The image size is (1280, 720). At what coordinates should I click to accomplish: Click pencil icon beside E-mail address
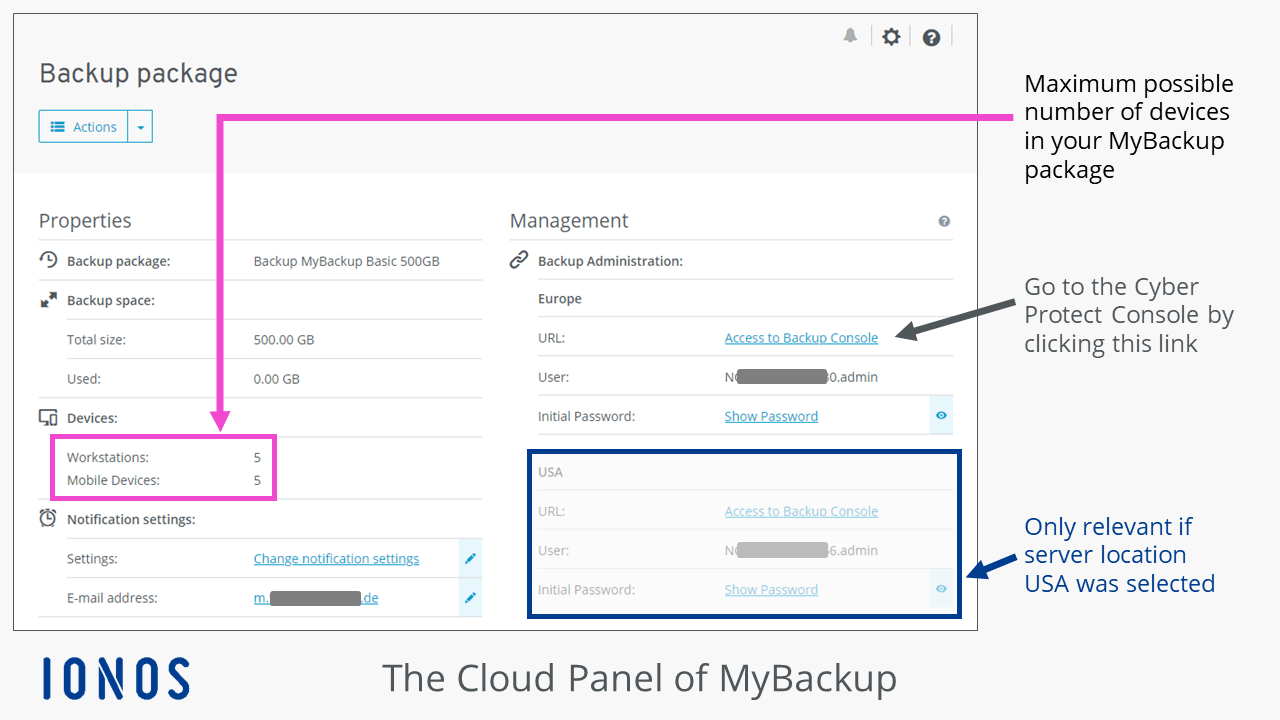coord(470,598)
